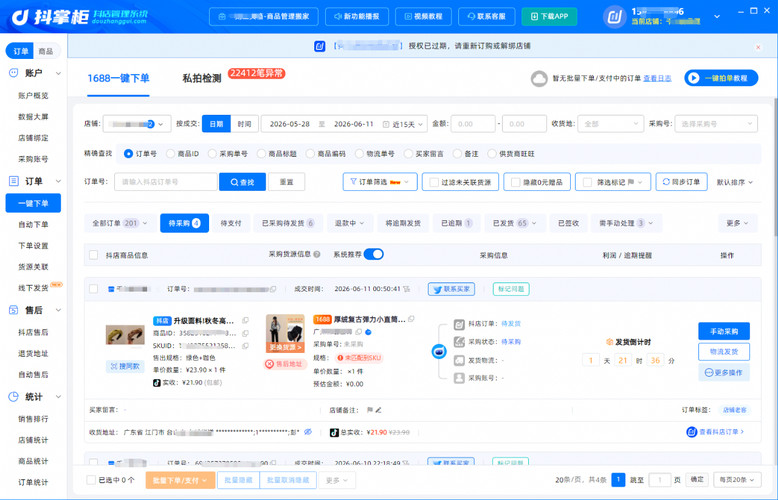The image size is (778, 500).
Task: Open the 店铺 selector dropdown
Action: [137, 124]
